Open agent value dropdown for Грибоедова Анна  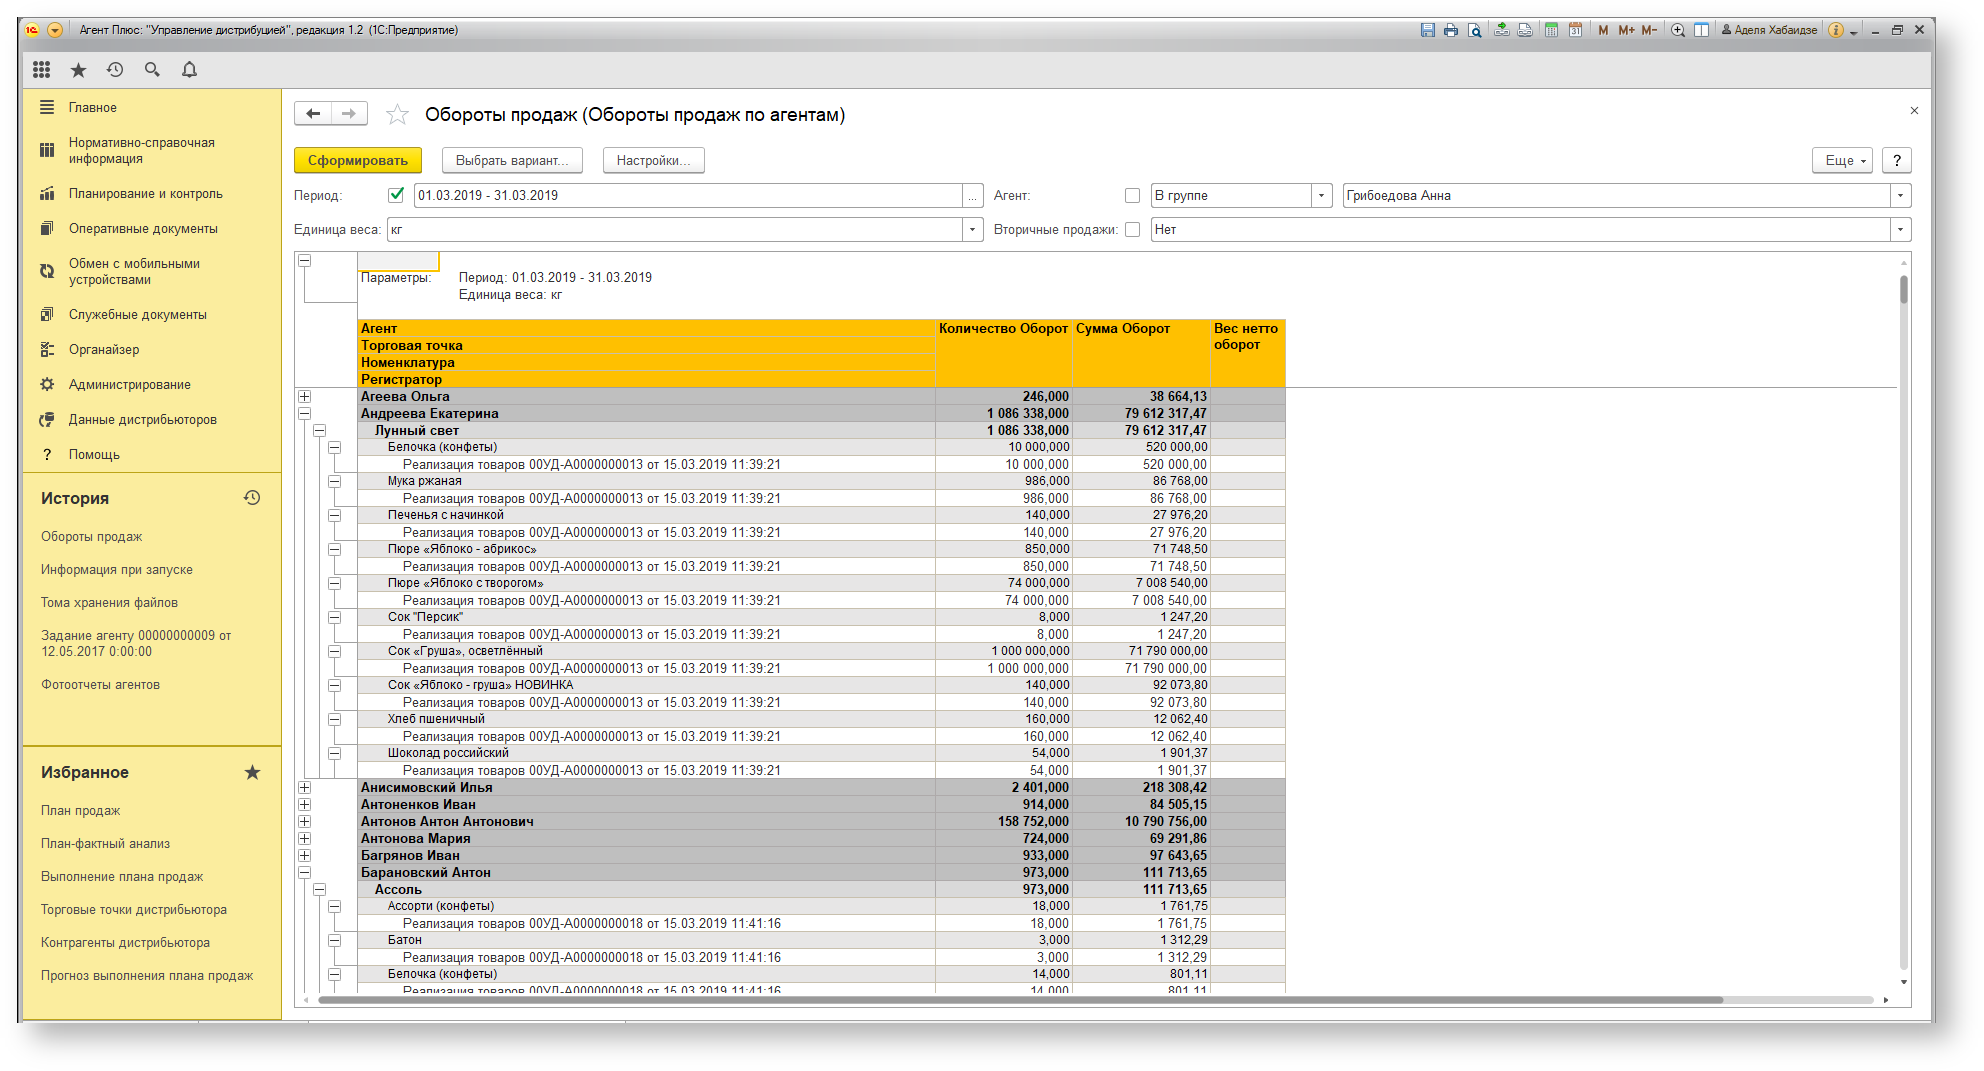click(x=1900, y=196)
